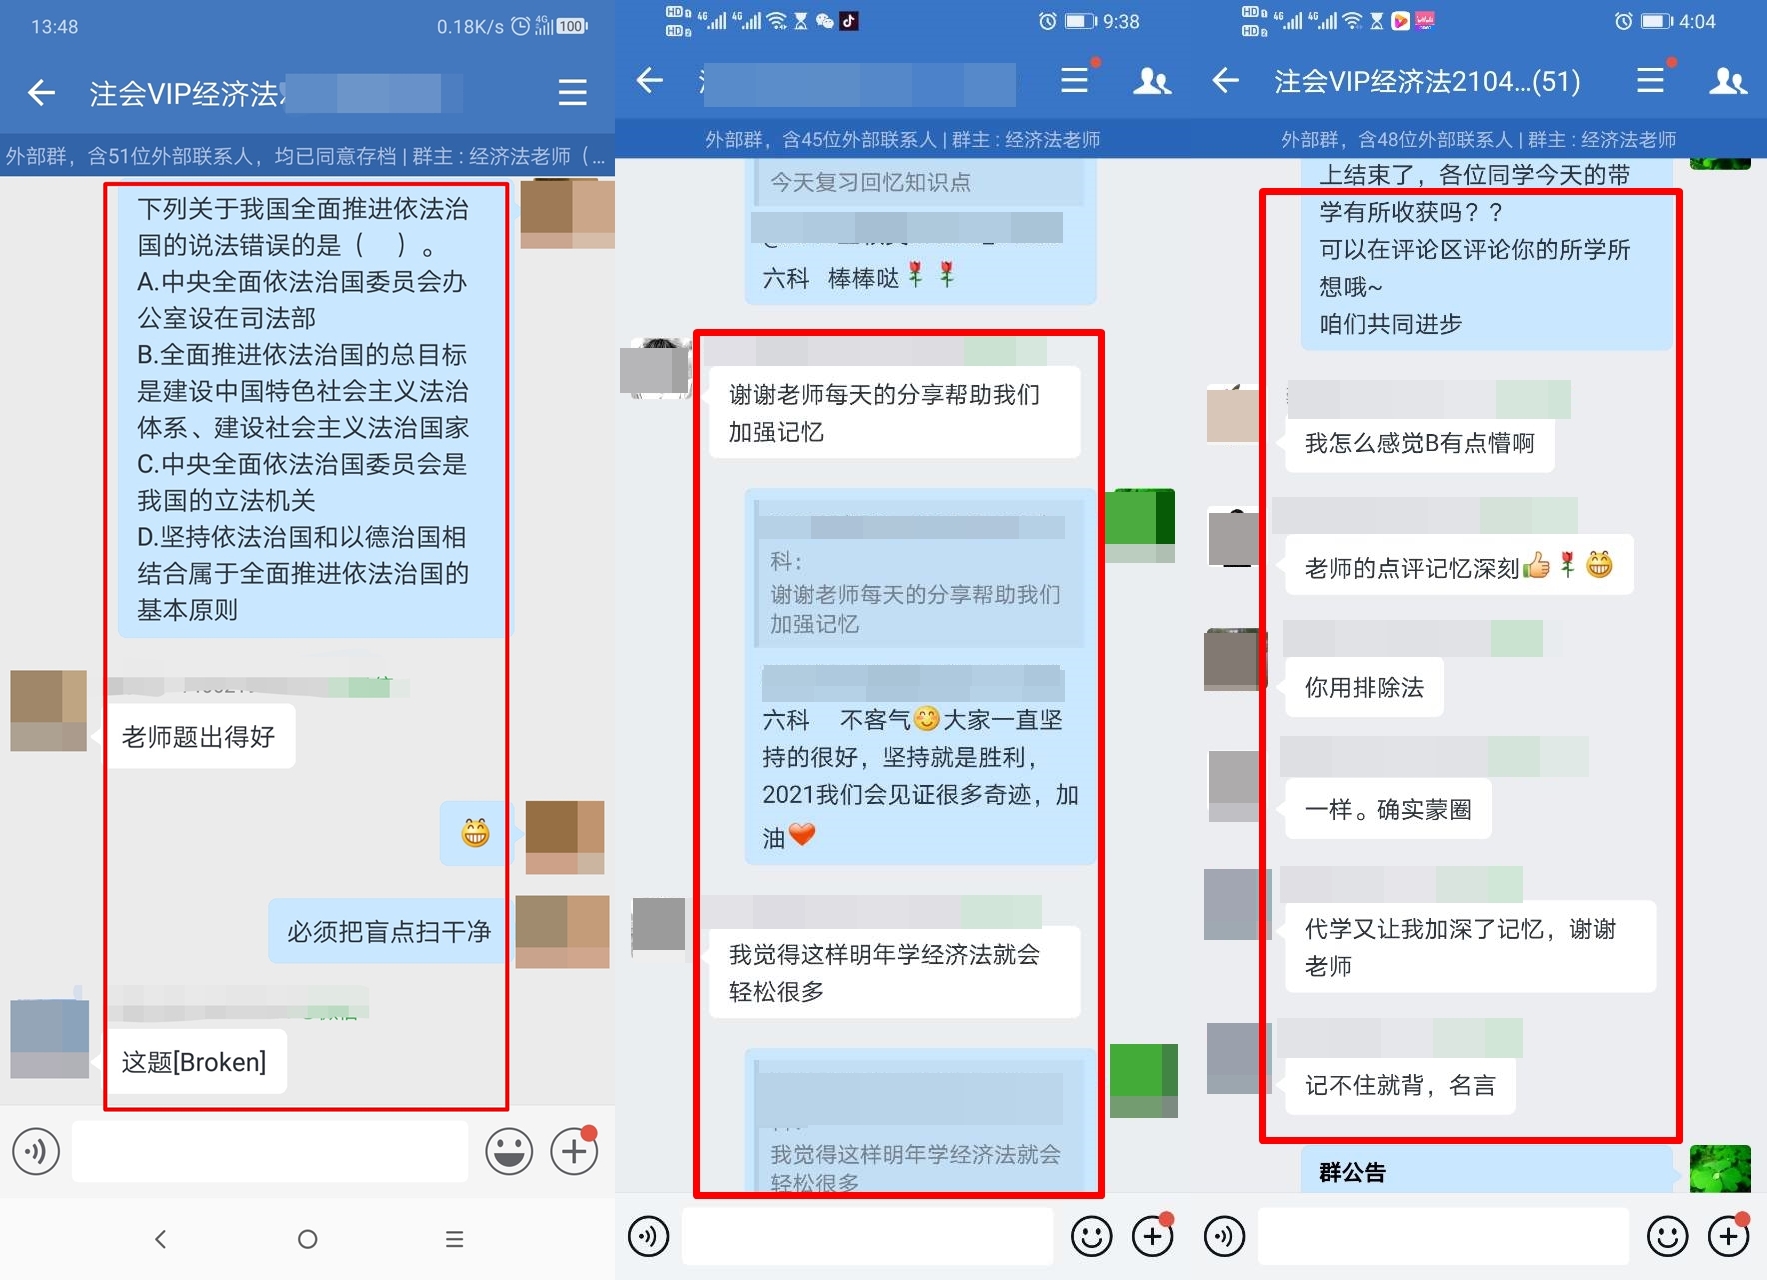Open the 群公告 group announcement

tap(1352, 1170)
